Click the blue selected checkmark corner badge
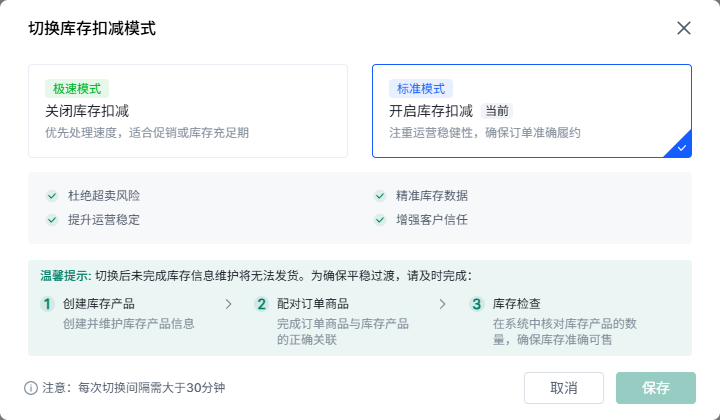This screenshot has width=720, height=420. [680, 146]
